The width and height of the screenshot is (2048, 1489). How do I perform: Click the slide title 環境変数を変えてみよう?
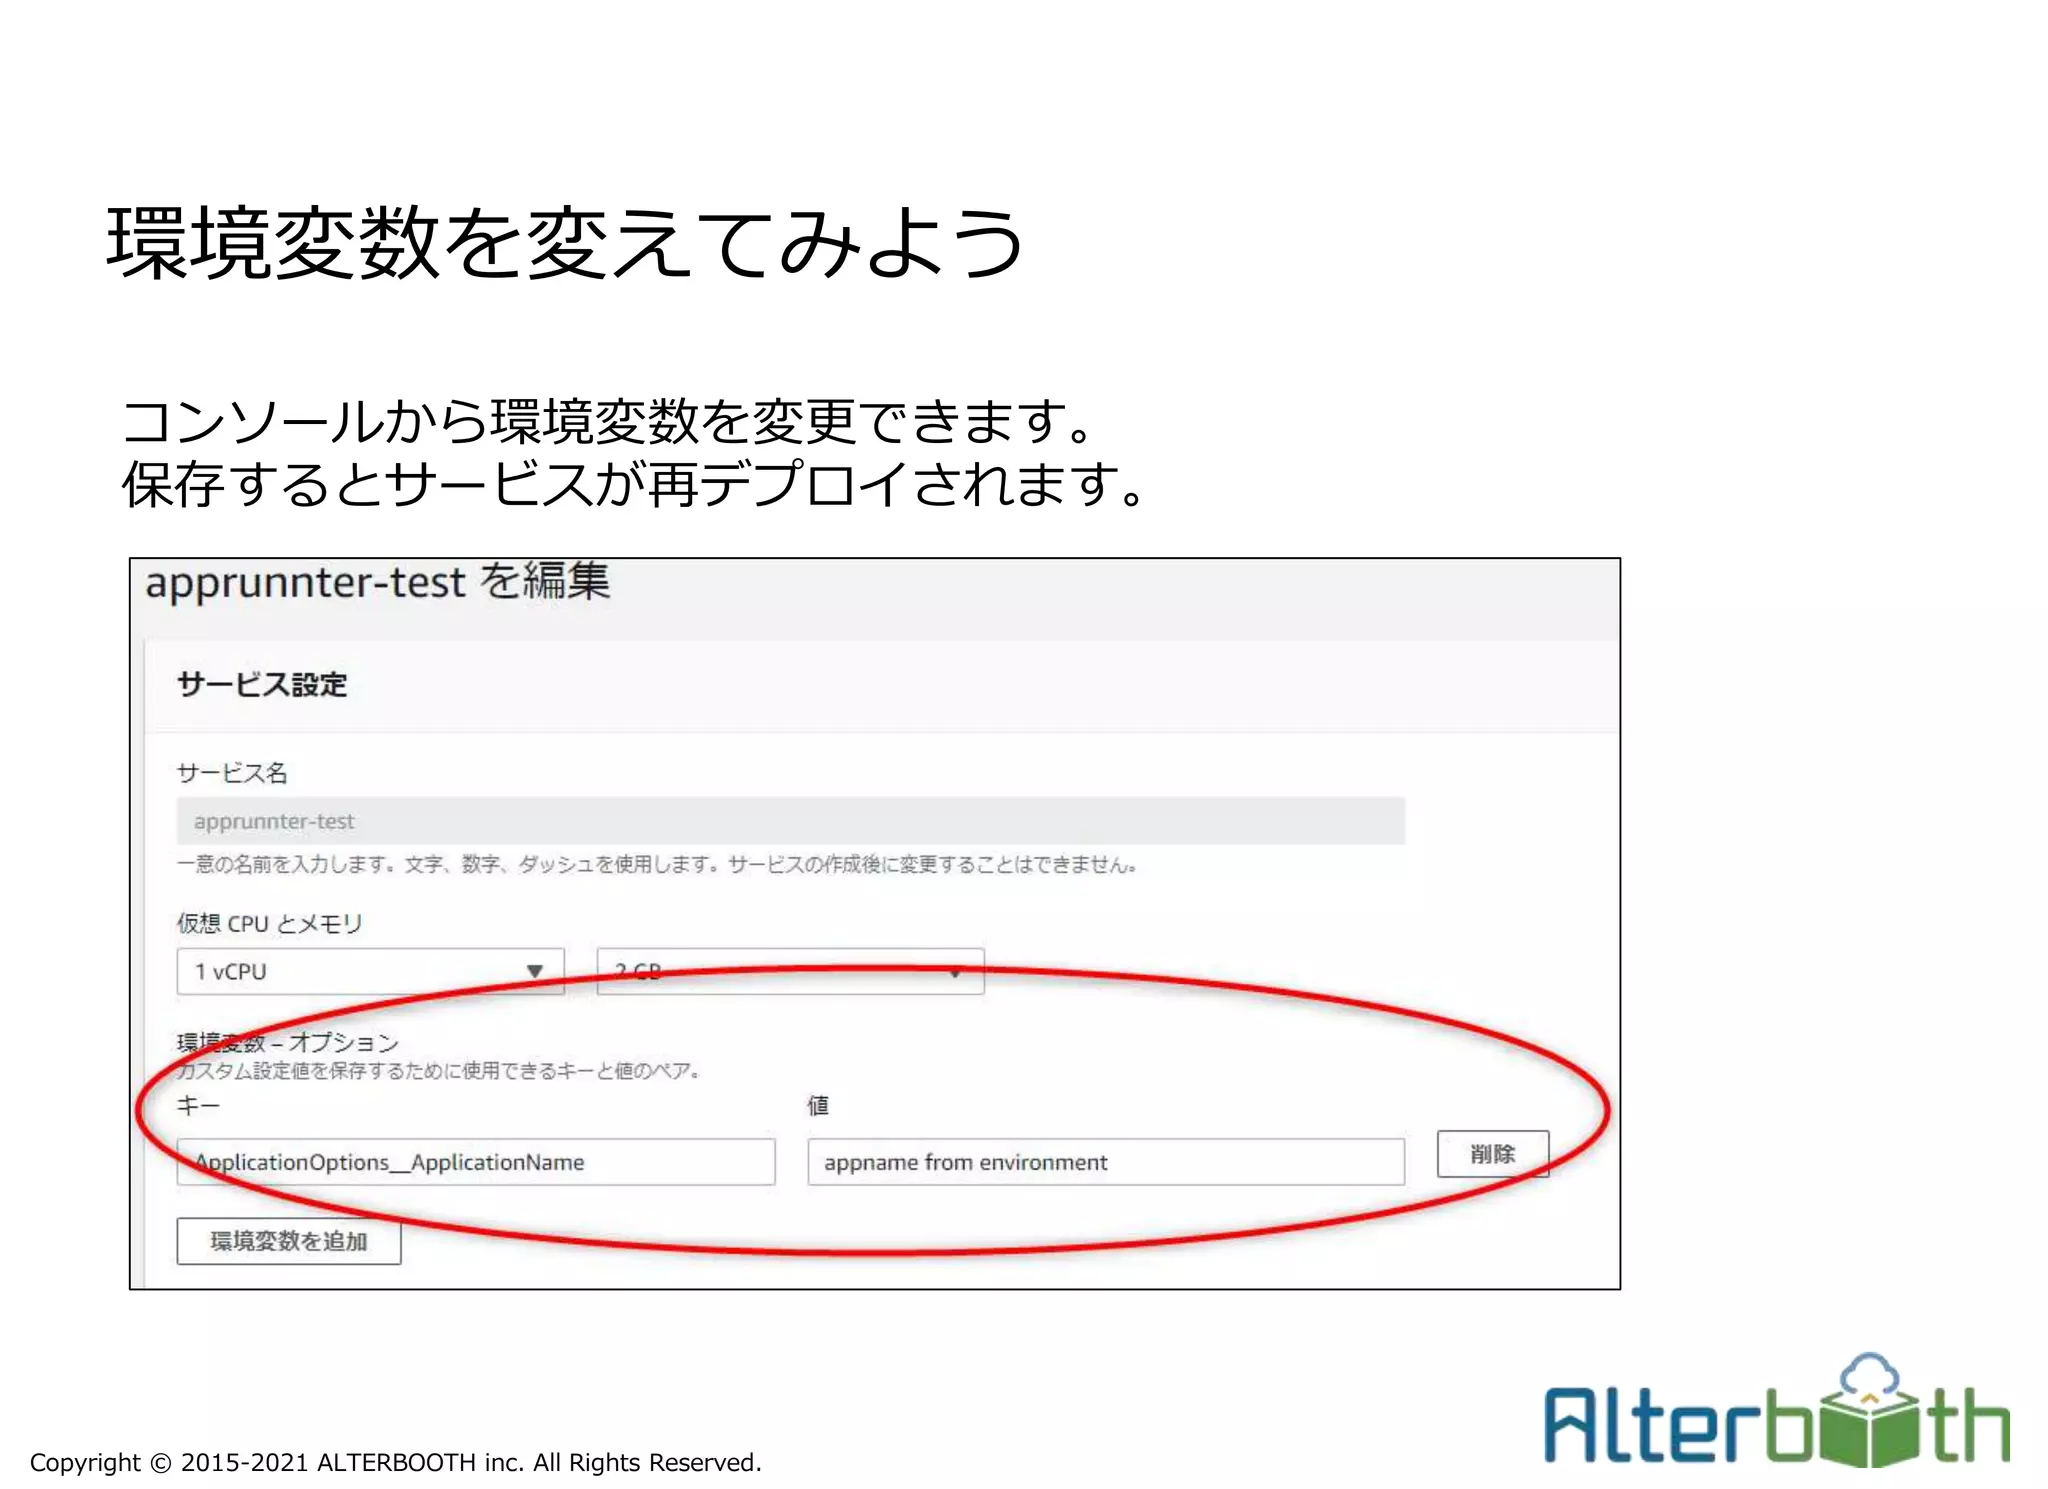coord(565,243)
